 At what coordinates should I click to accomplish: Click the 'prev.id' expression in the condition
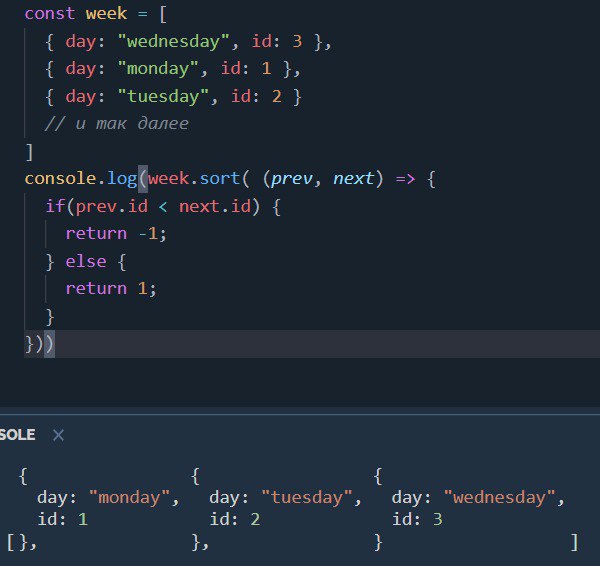click(112, 206)
